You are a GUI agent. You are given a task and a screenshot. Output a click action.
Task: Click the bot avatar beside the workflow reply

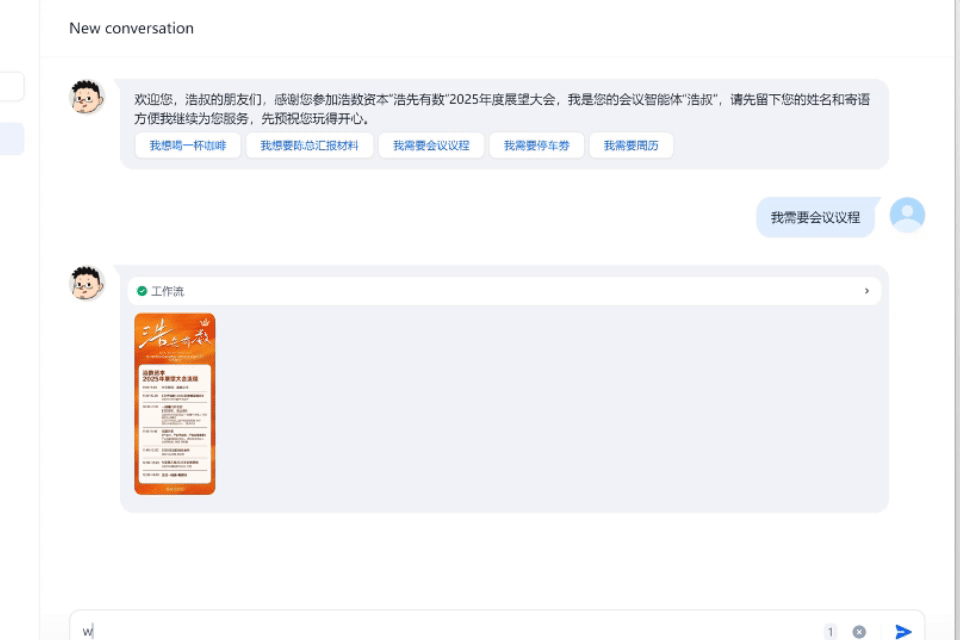coord(87,283)
